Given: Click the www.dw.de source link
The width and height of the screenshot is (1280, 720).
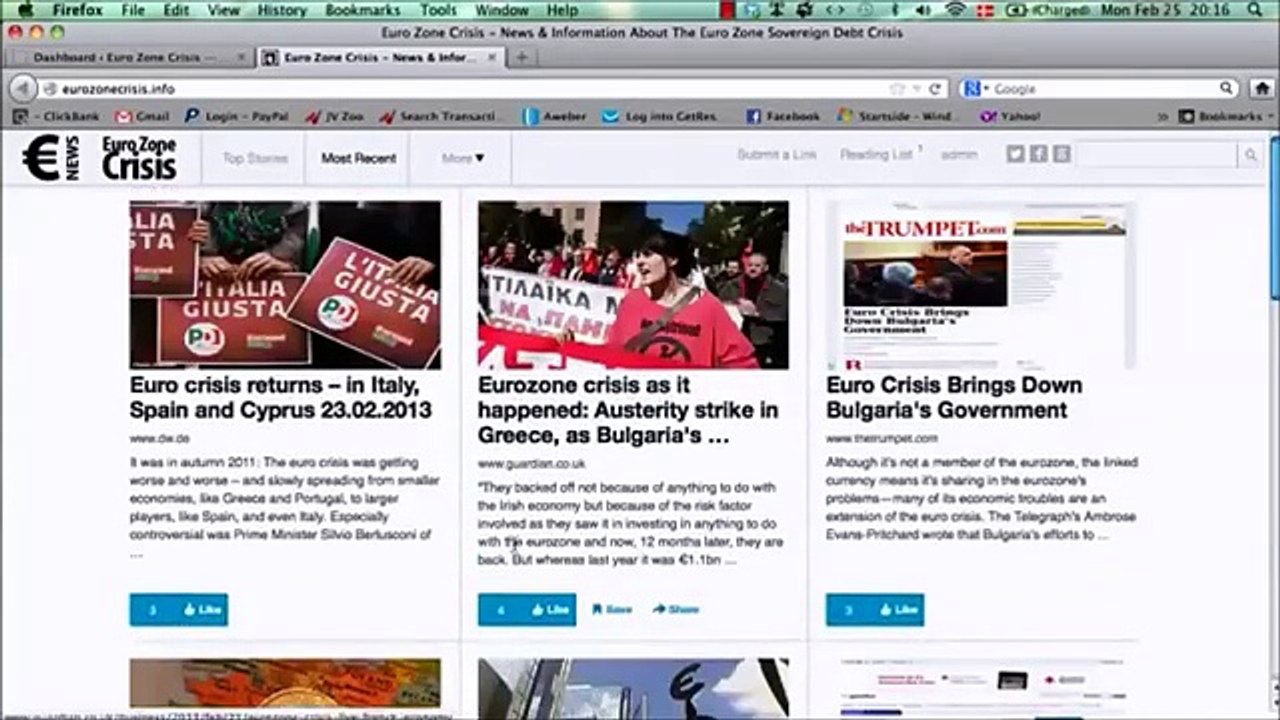Looking at the screenshot, I should coord(159,439).
